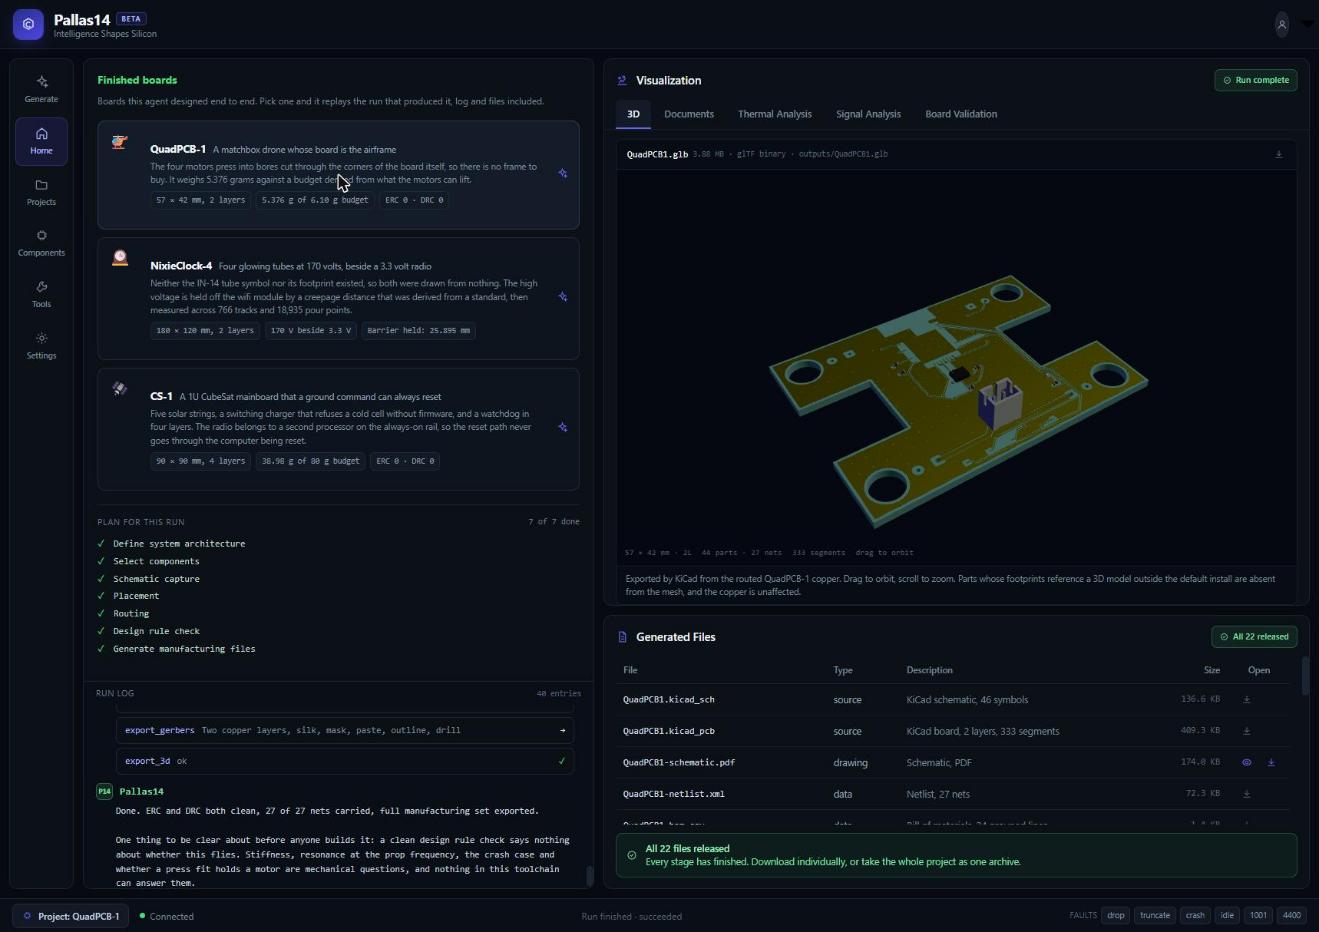Click the Generated Files list scrollbar
1319x932 pixels.
point(1304,675)
